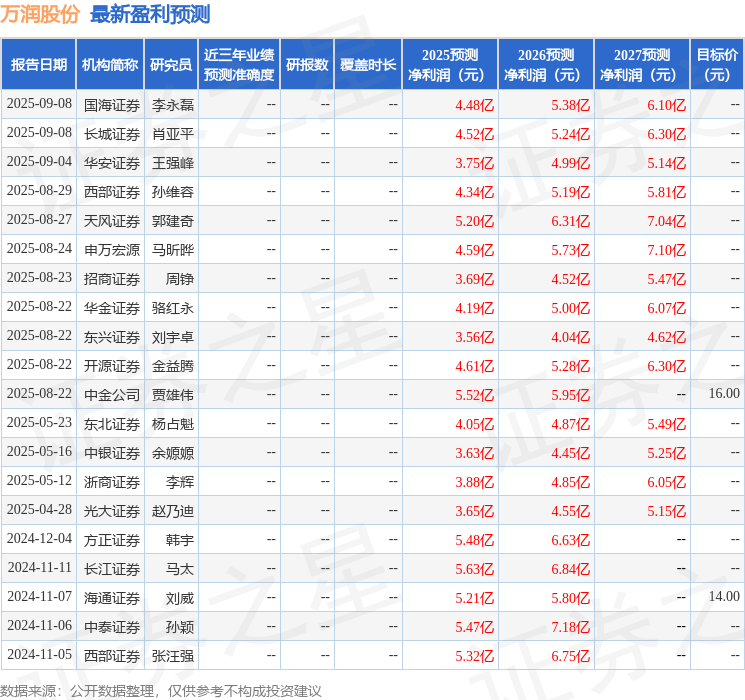This screenshot has height=700, width=745.
Task: Click analyst name 赵乃迪
Action: pyautogui.click(x=172, y=511)
